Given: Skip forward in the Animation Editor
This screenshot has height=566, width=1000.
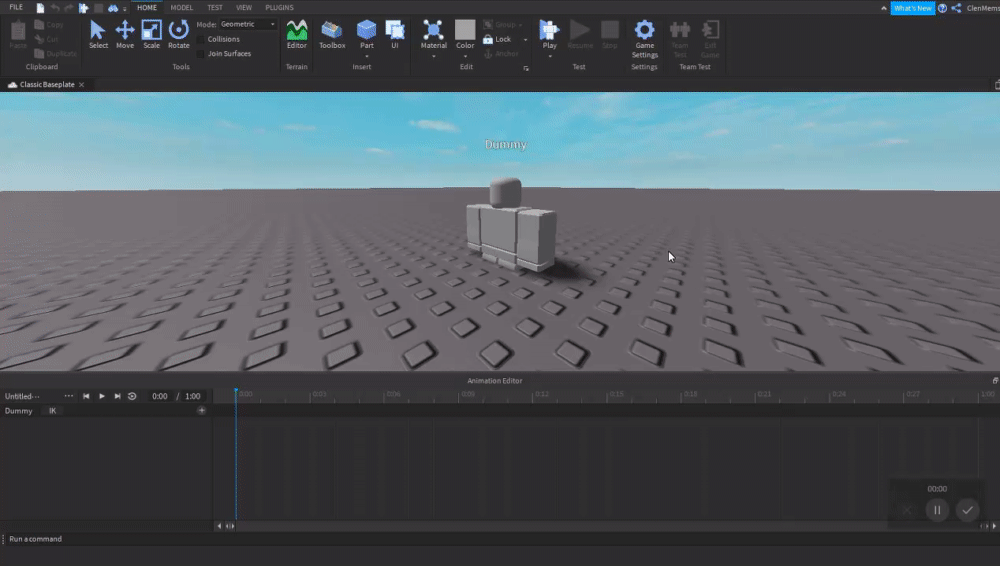Looking at the screenshot, I should click(117, 396).
